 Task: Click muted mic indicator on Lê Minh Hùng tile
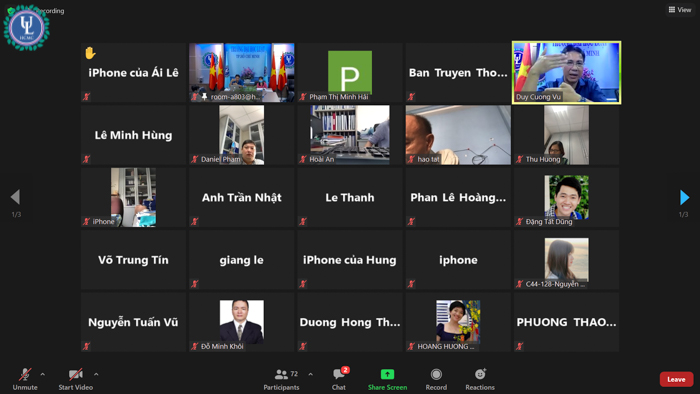[87, 159]
